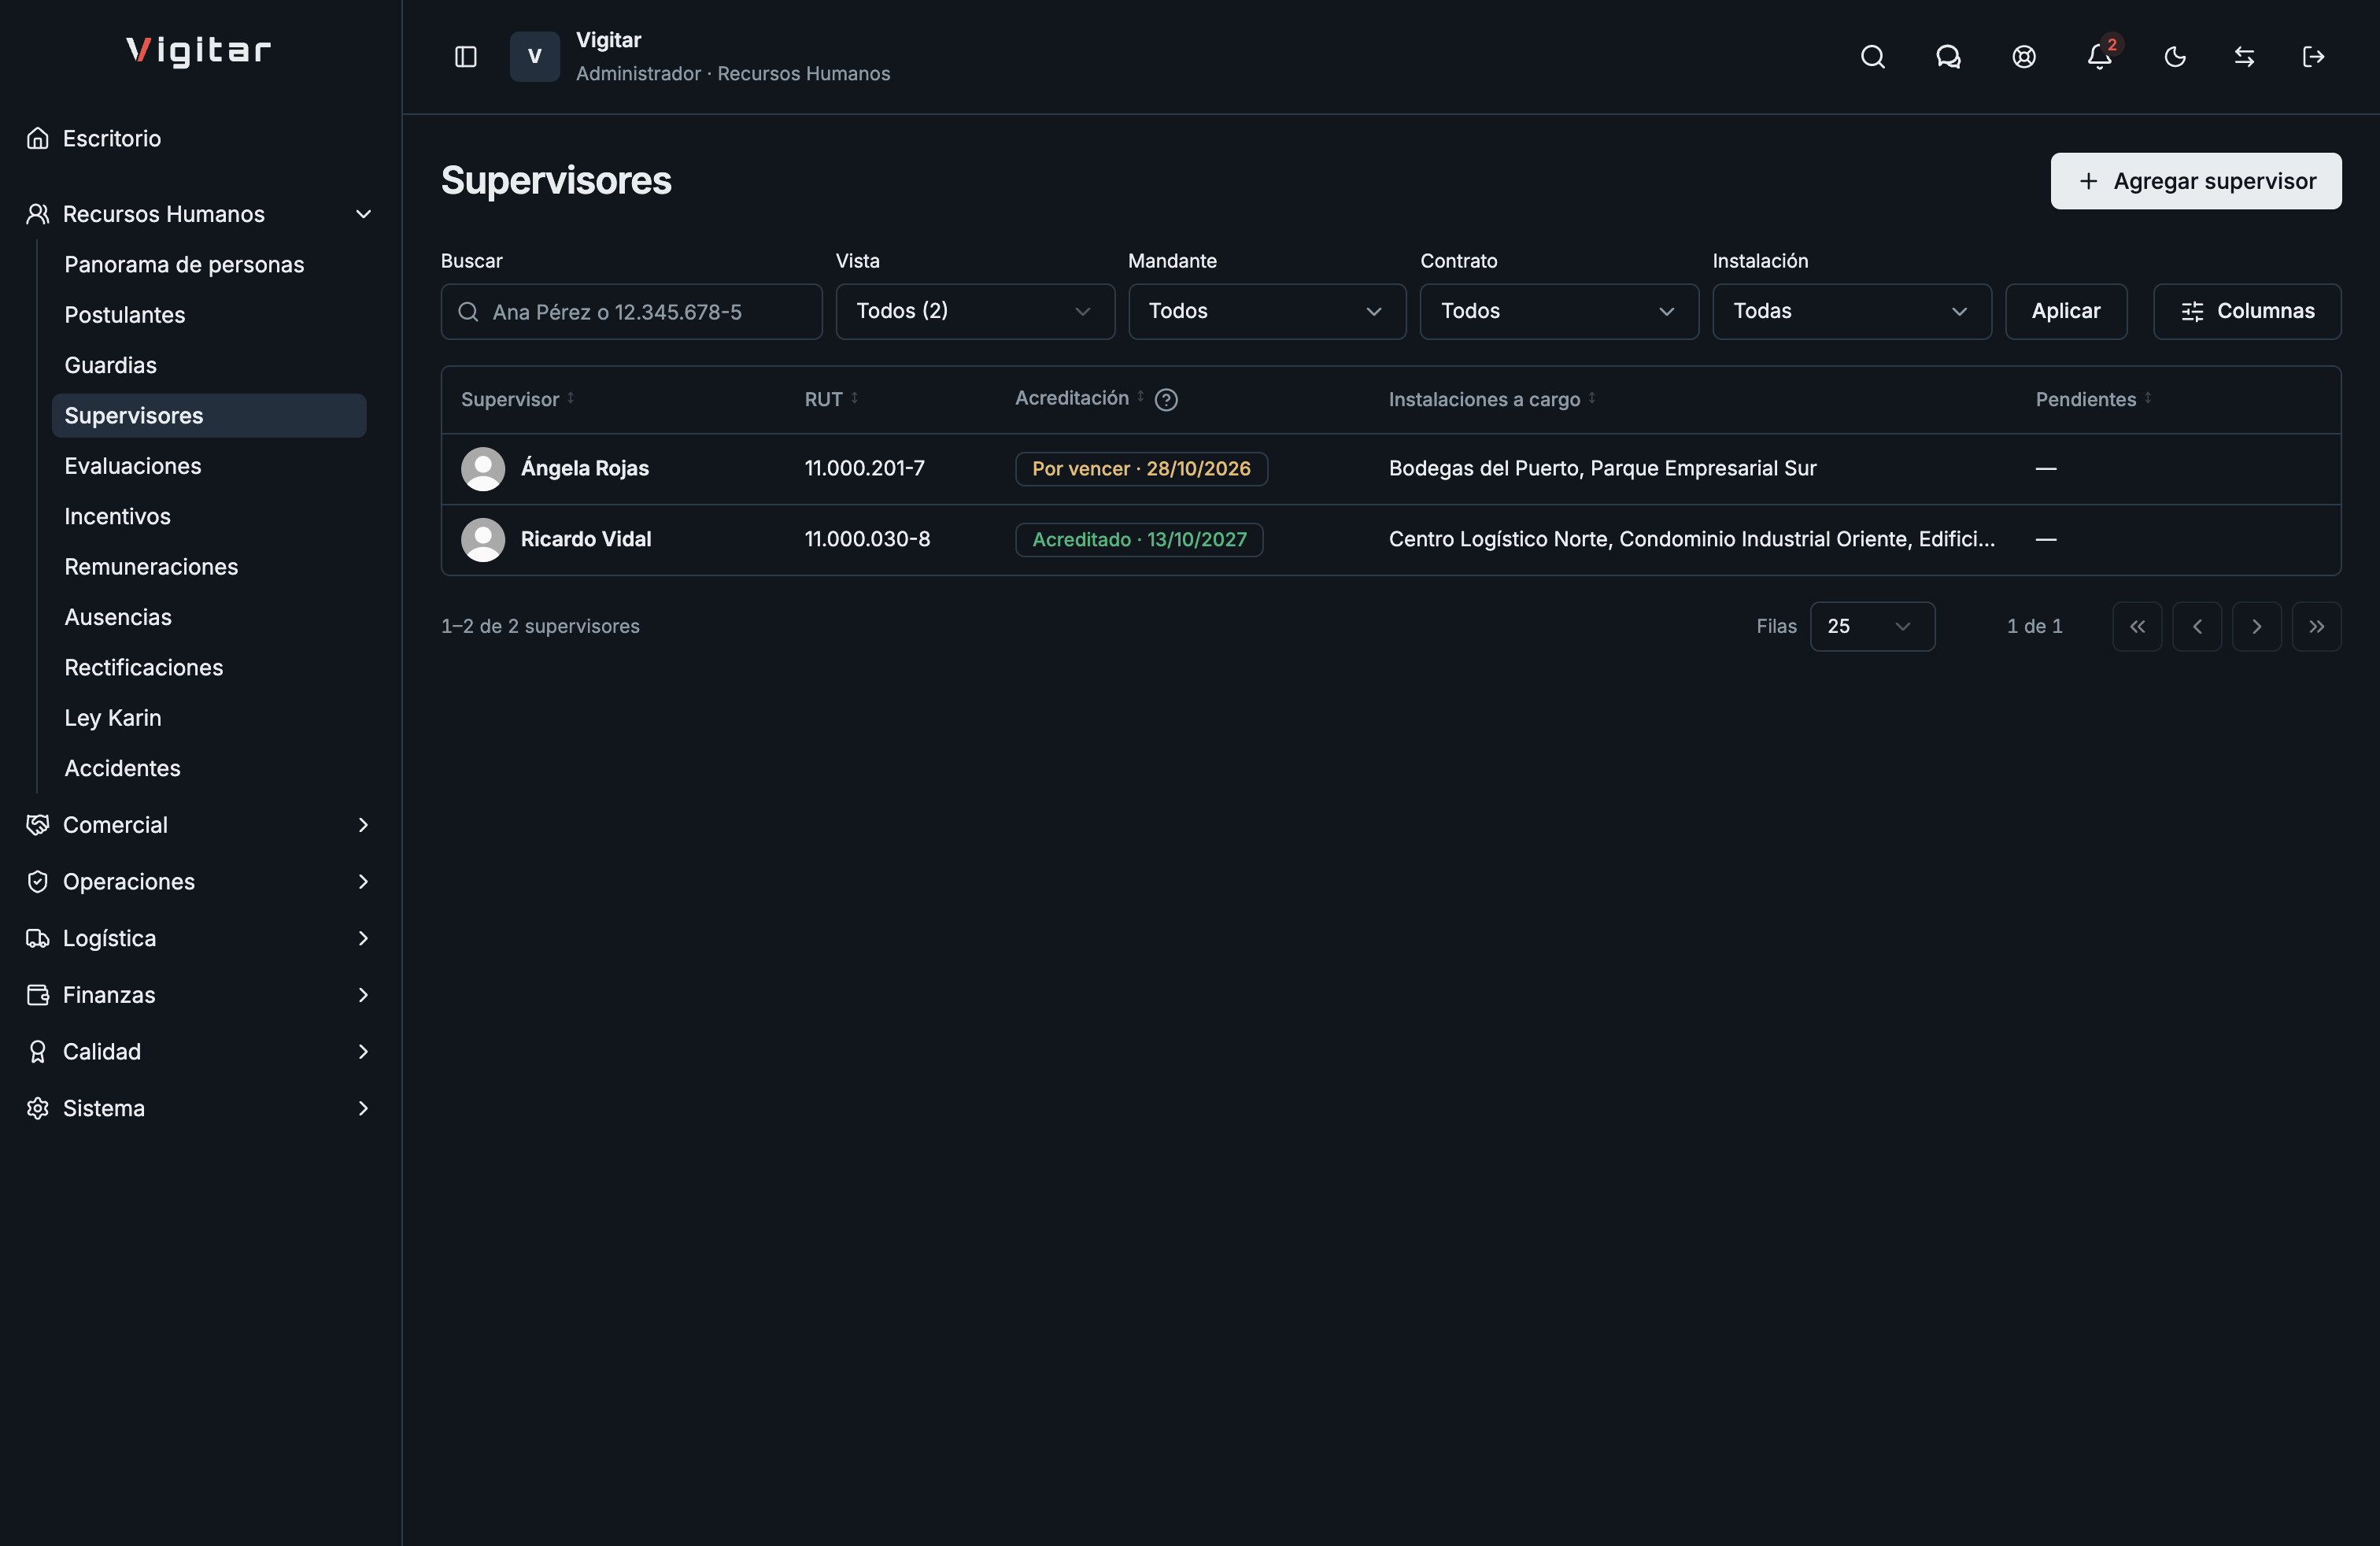Expand the Logística menu
Viewport: 2380px width, 1546px height.
pyautogui.click(x=200, y=938)
